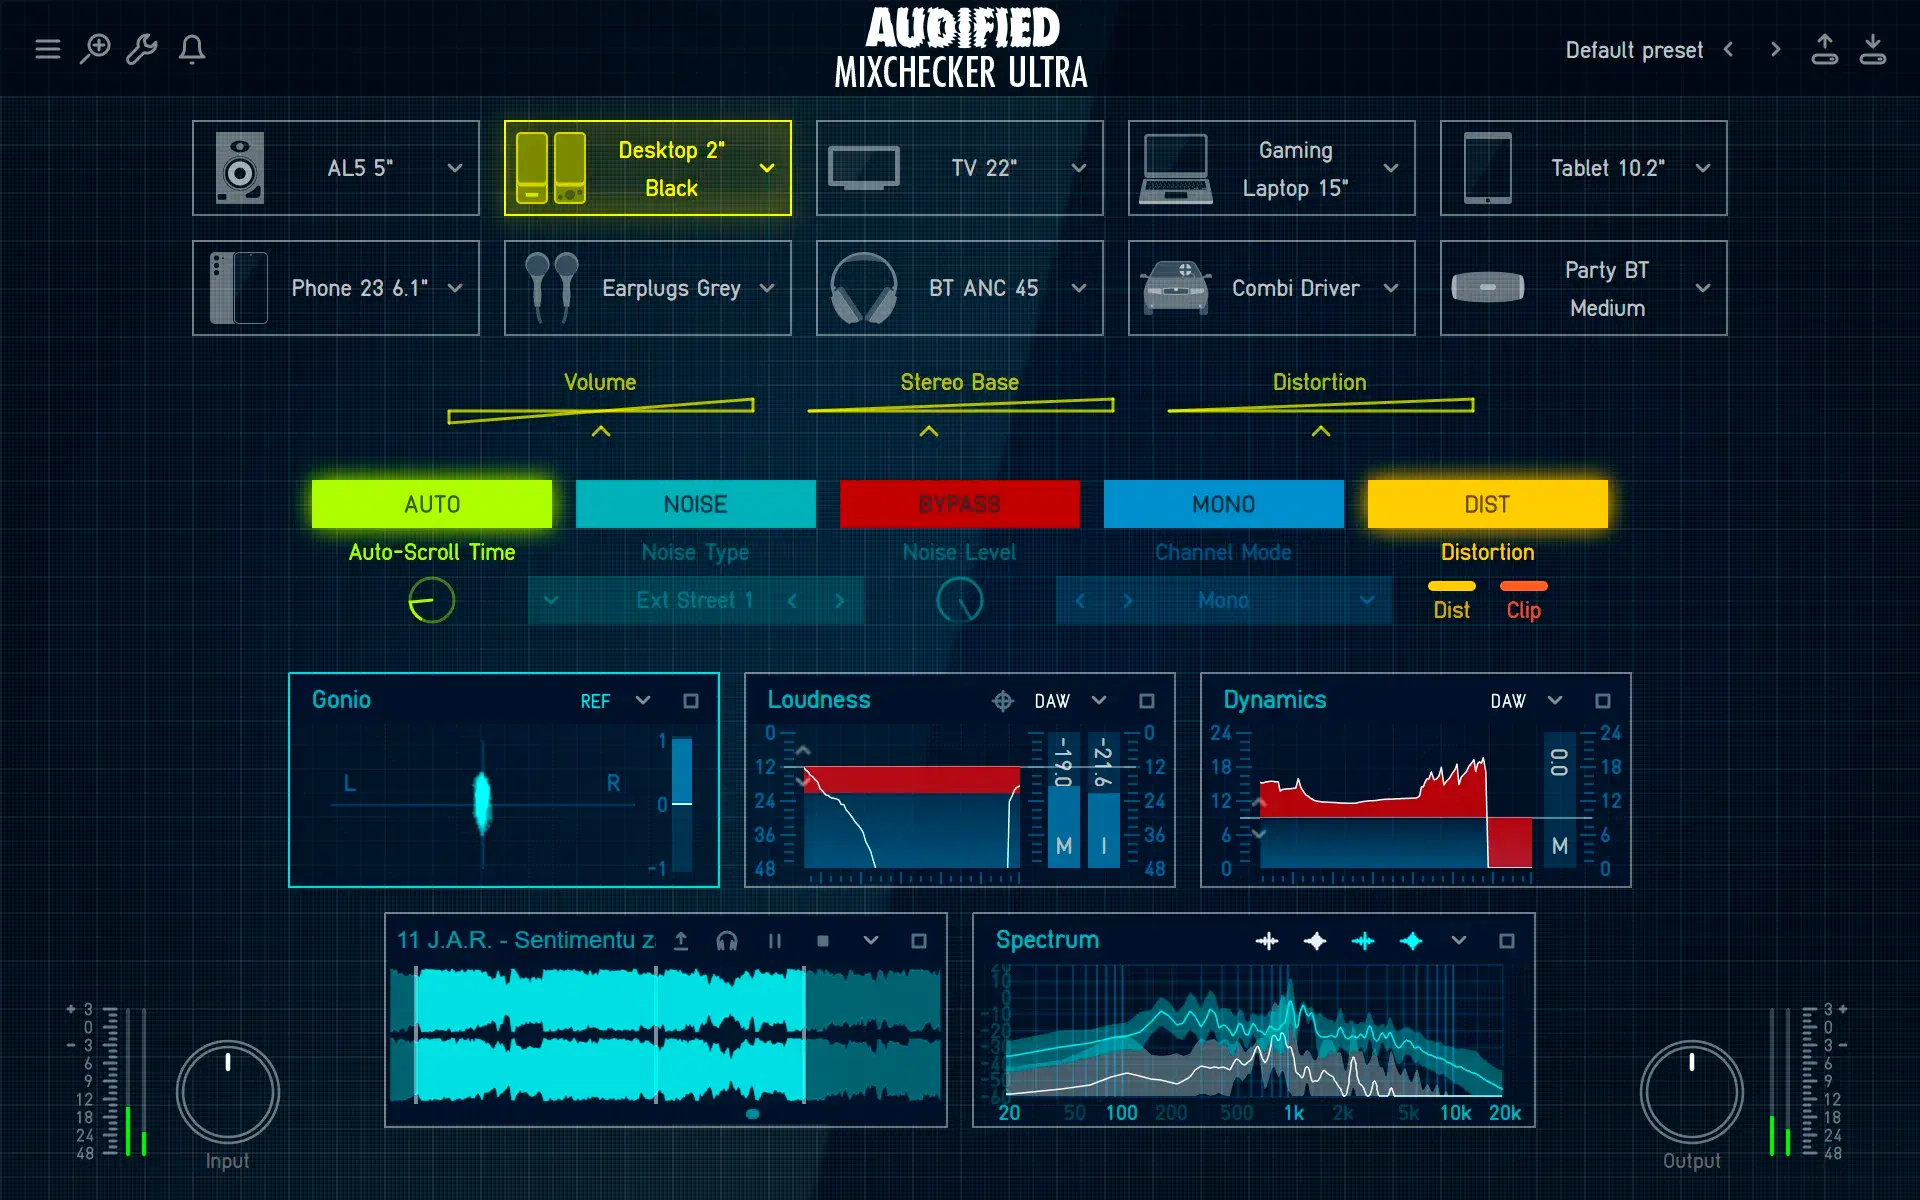Image resolution: width=1920 pixels, height=1200 pixels.
Task: Click the Loudness panel expand icon
Action: tap(1146, 700)
